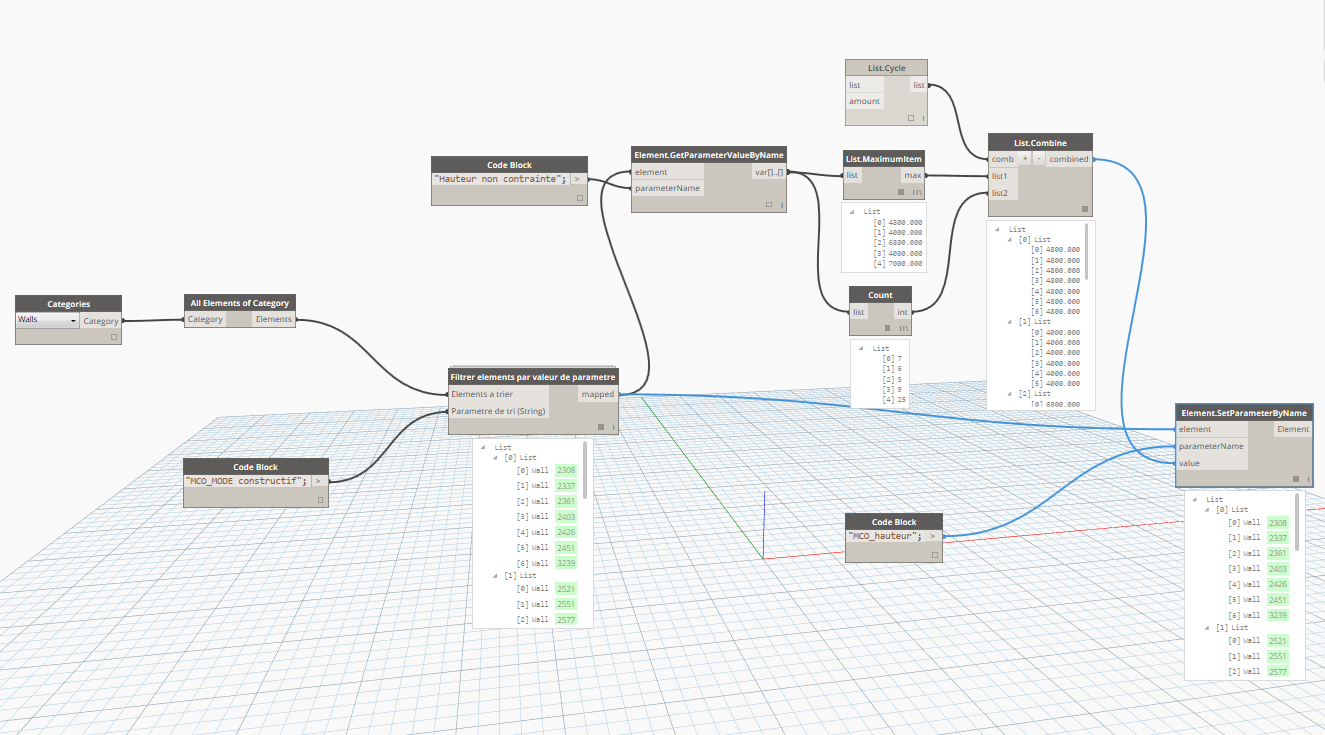Select the Element.SetParameterByName node header
The width and height of the screenshot is (1325, 735).
1243,413
